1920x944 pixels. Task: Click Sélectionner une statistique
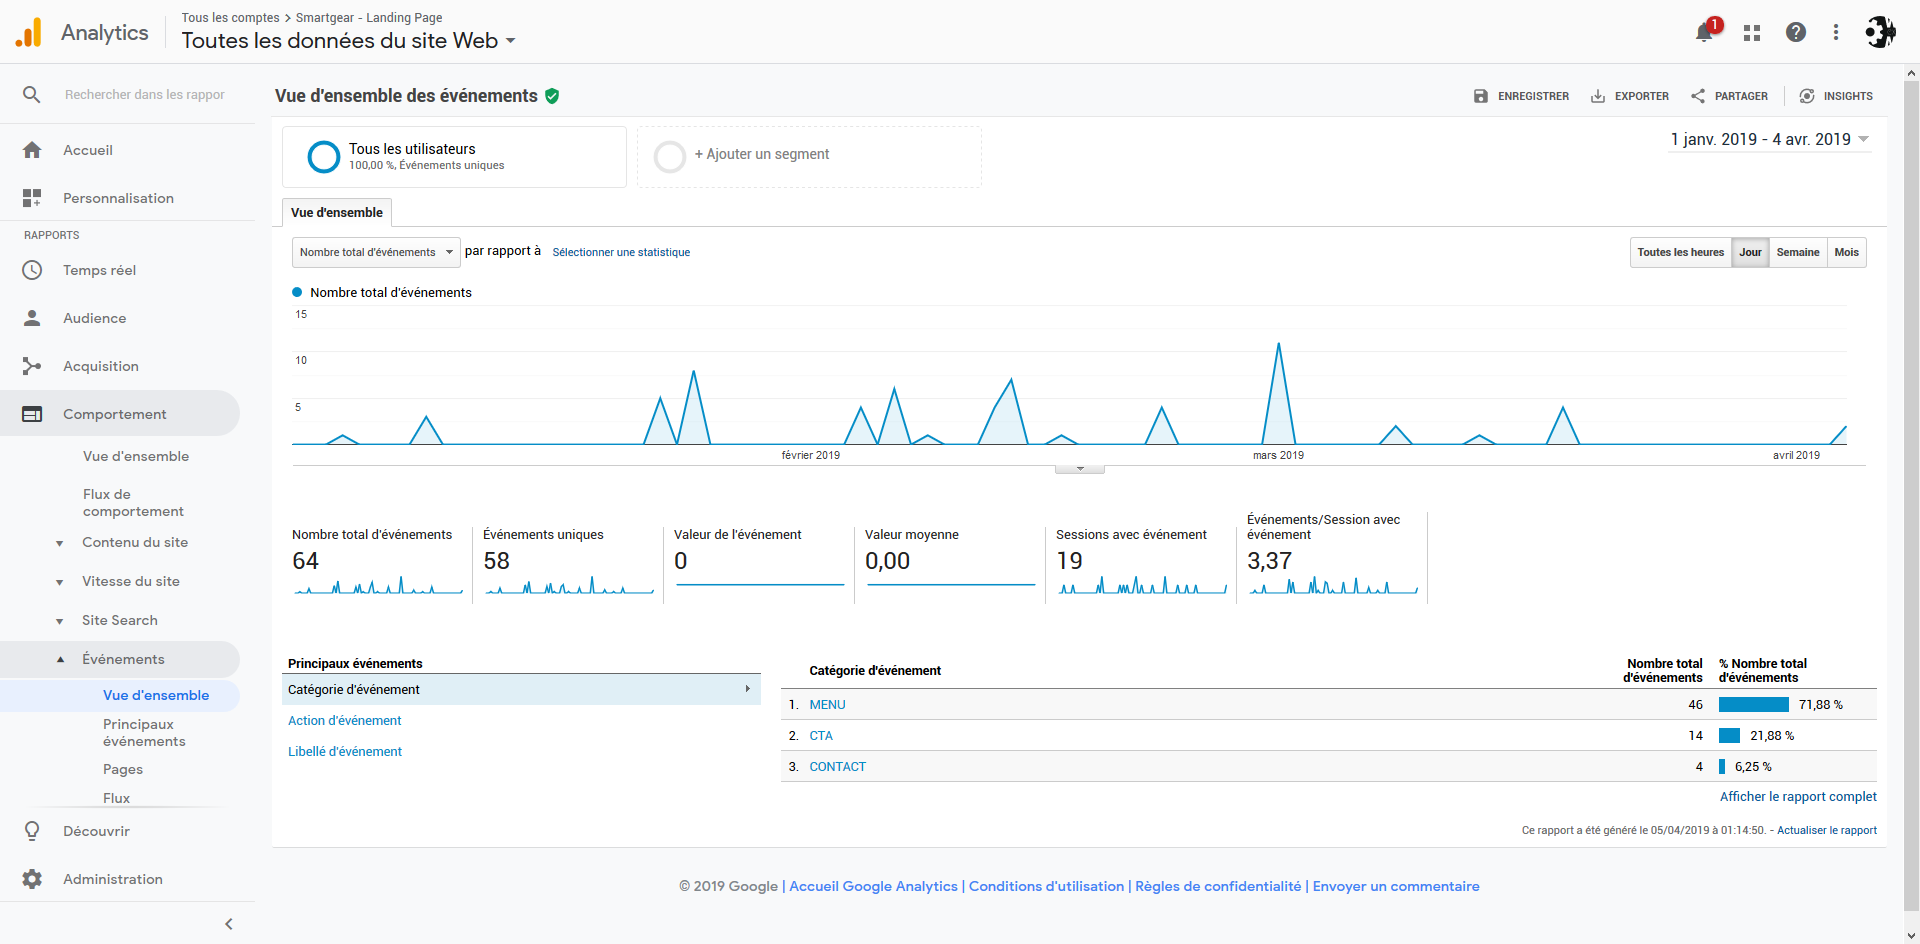click(x=621, y=252)
